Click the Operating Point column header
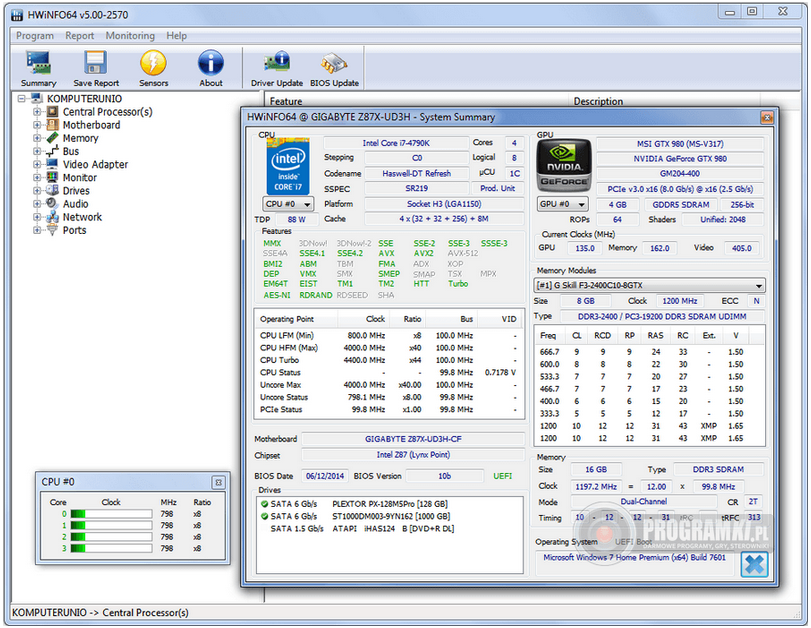Viewport: 811px width, 628px height. [x=296, y=319]
